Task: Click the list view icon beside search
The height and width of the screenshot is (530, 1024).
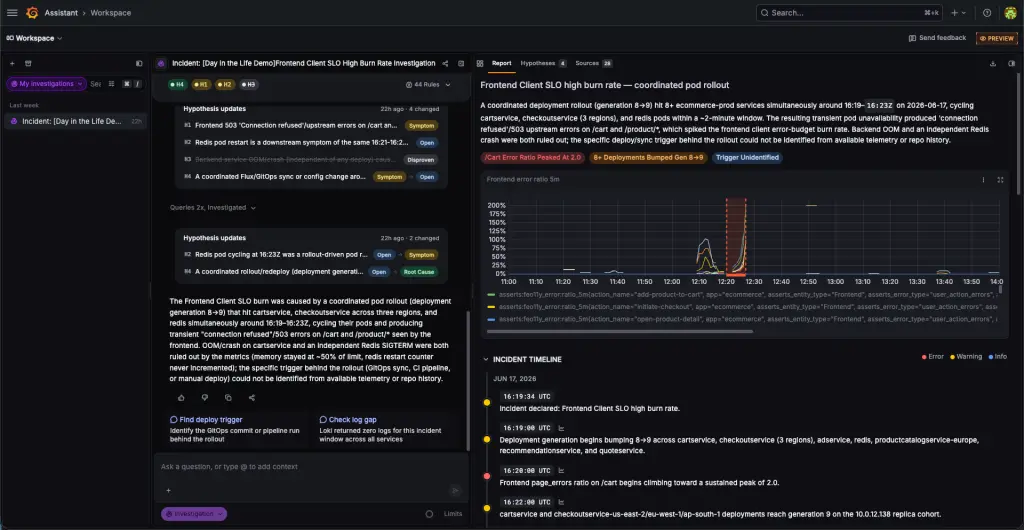Action: coord(112,84)
